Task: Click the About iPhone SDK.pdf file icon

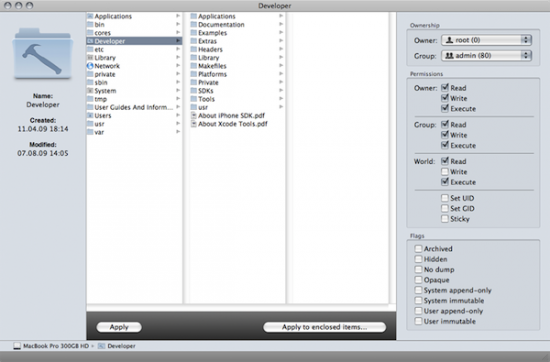Action: (x=193, y=115)
